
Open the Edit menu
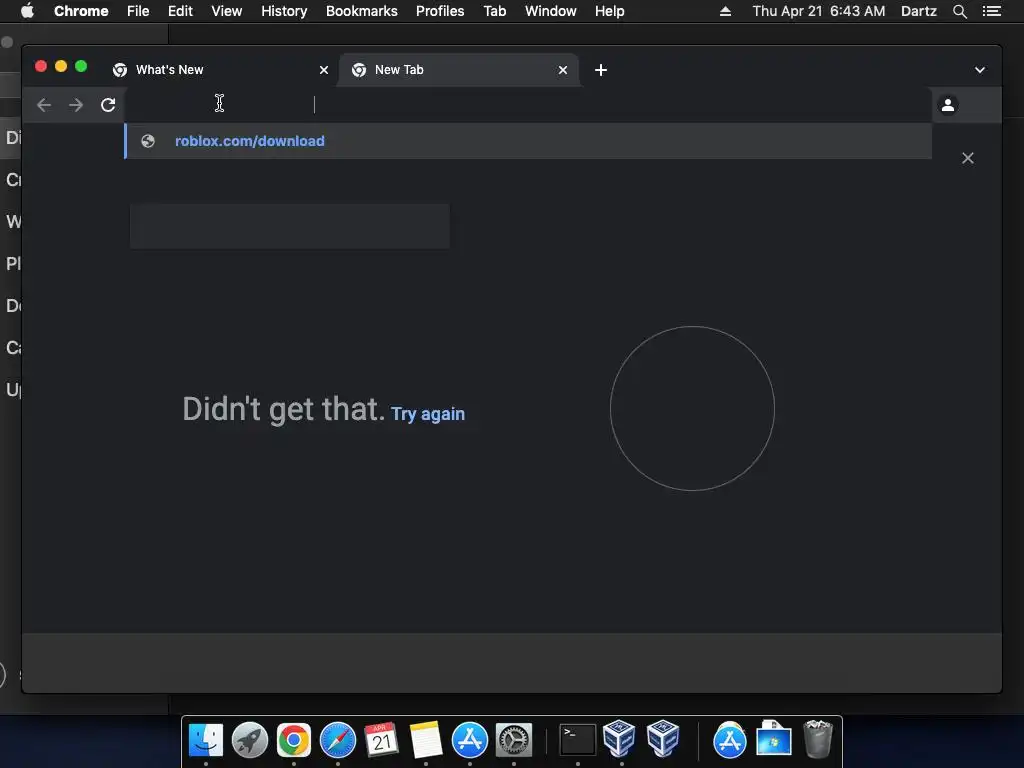pos(180,11)
